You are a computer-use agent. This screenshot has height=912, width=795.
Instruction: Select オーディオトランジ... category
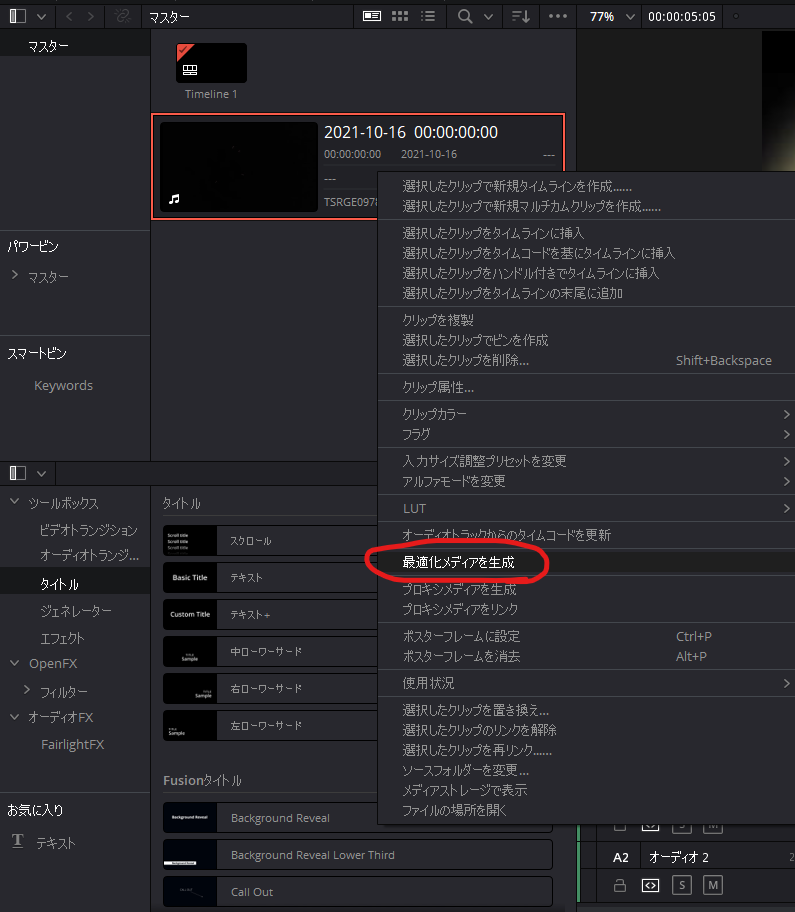[90, 555]
